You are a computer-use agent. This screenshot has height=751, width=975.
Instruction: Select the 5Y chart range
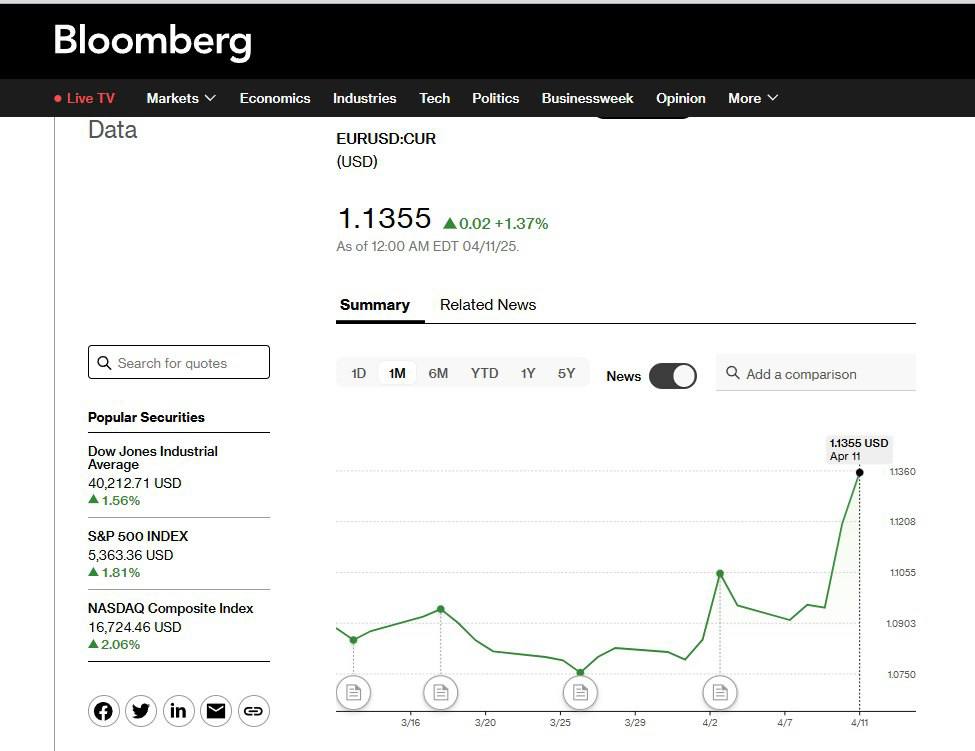point(566,373)
